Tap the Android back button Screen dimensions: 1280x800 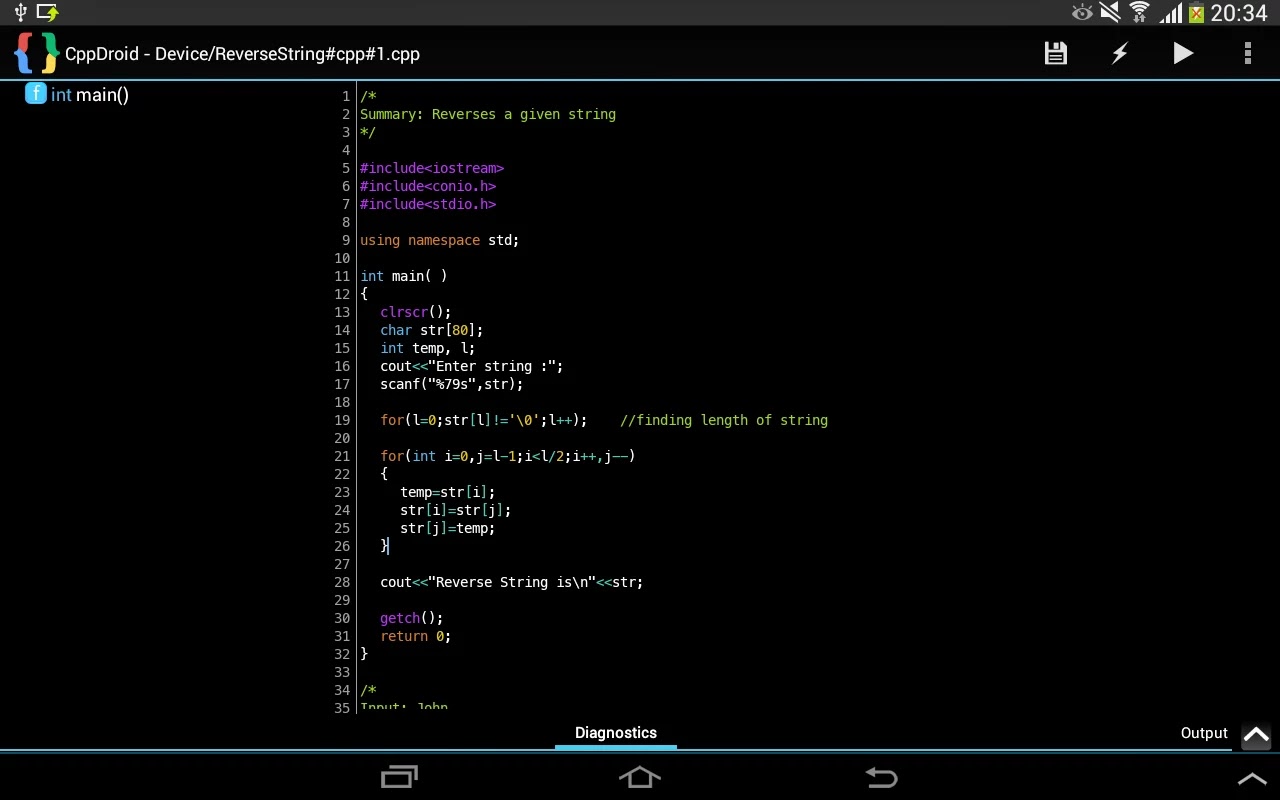point(881,777)
